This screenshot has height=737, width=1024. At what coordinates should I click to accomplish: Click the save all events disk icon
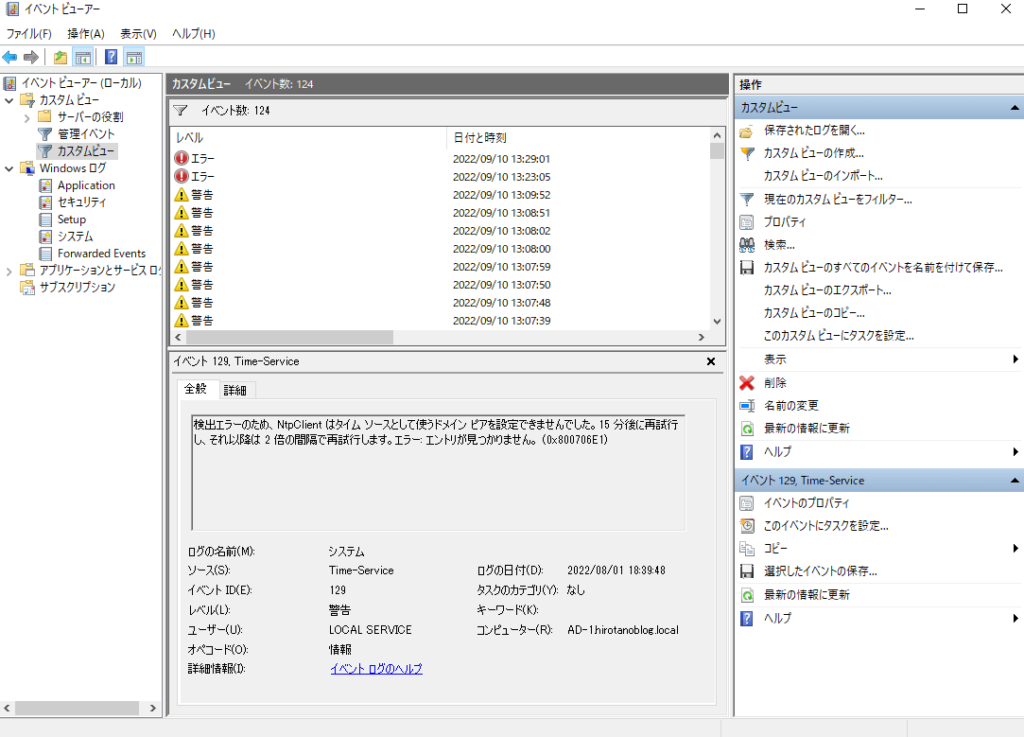click(745, 267)
